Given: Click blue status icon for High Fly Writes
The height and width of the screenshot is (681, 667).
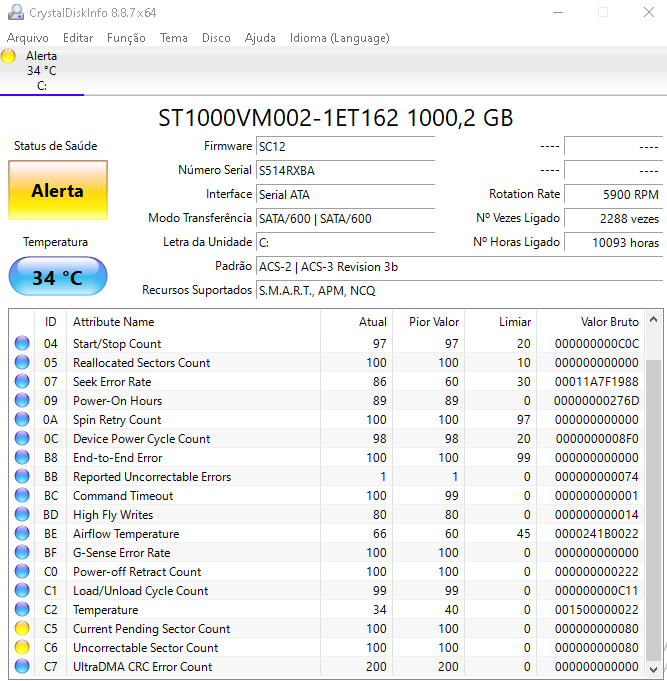Looking at the screenshot, I should pos(22,514).
